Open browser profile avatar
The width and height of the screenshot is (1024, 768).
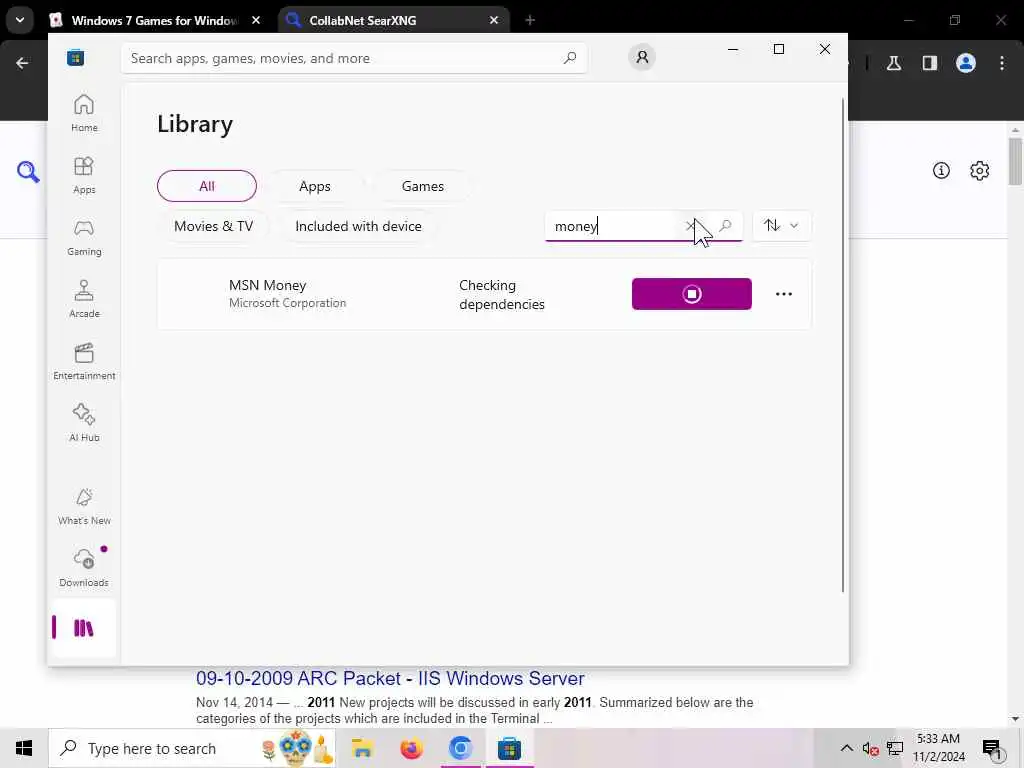pyautogui.click(x=965, y=63)
